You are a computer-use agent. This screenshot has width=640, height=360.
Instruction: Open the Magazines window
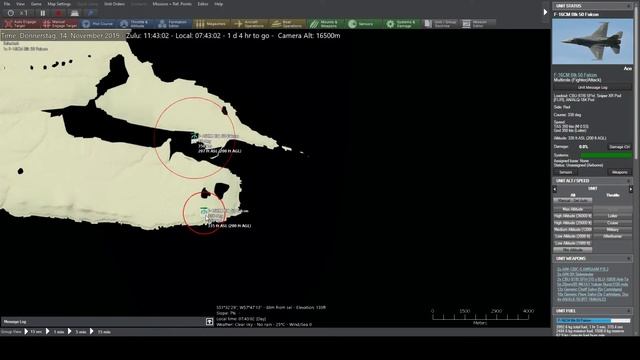(x=211, y=24)
